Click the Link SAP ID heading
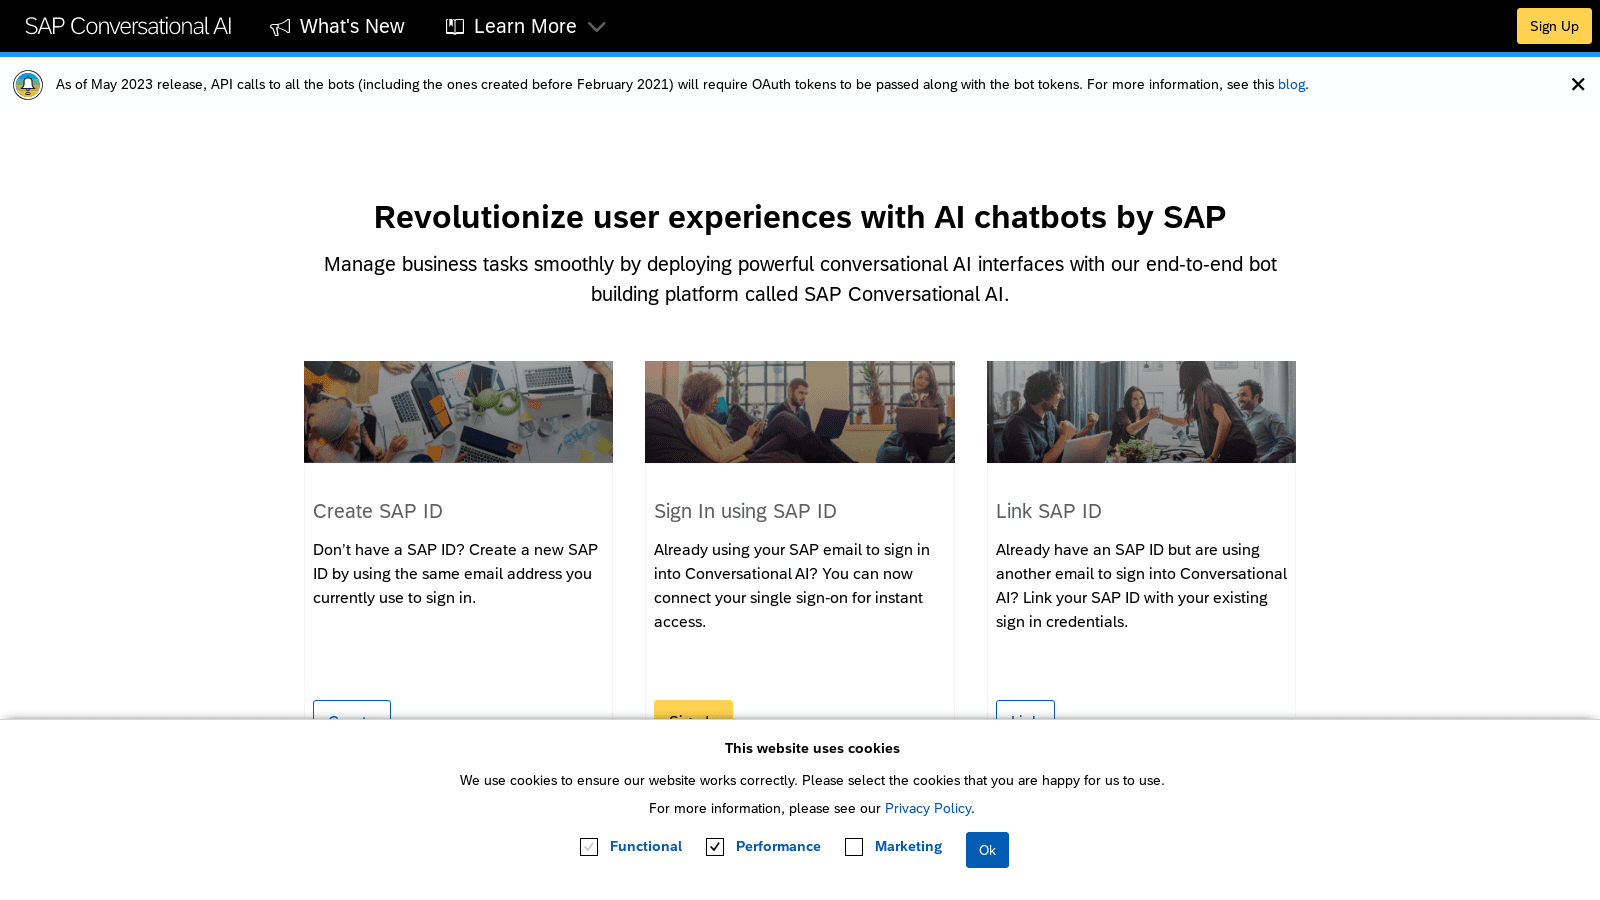1600x900 pixels. click(1049, 511)
